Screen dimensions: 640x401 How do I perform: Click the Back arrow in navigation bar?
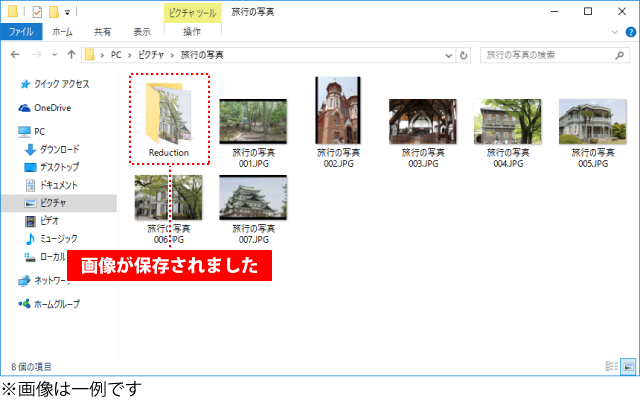pyautogui.click(x=15, y=54)
